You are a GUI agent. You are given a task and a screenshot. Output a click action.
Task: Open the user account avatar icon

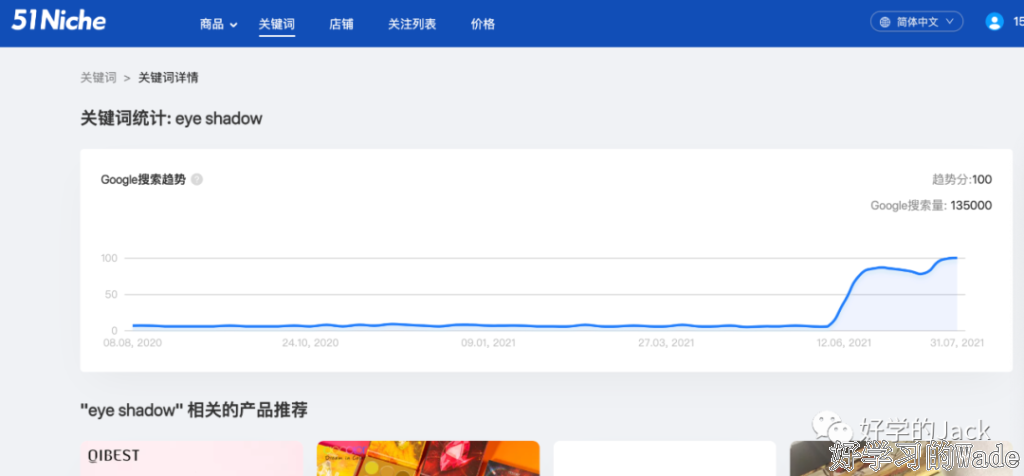(x=994, y=22)
